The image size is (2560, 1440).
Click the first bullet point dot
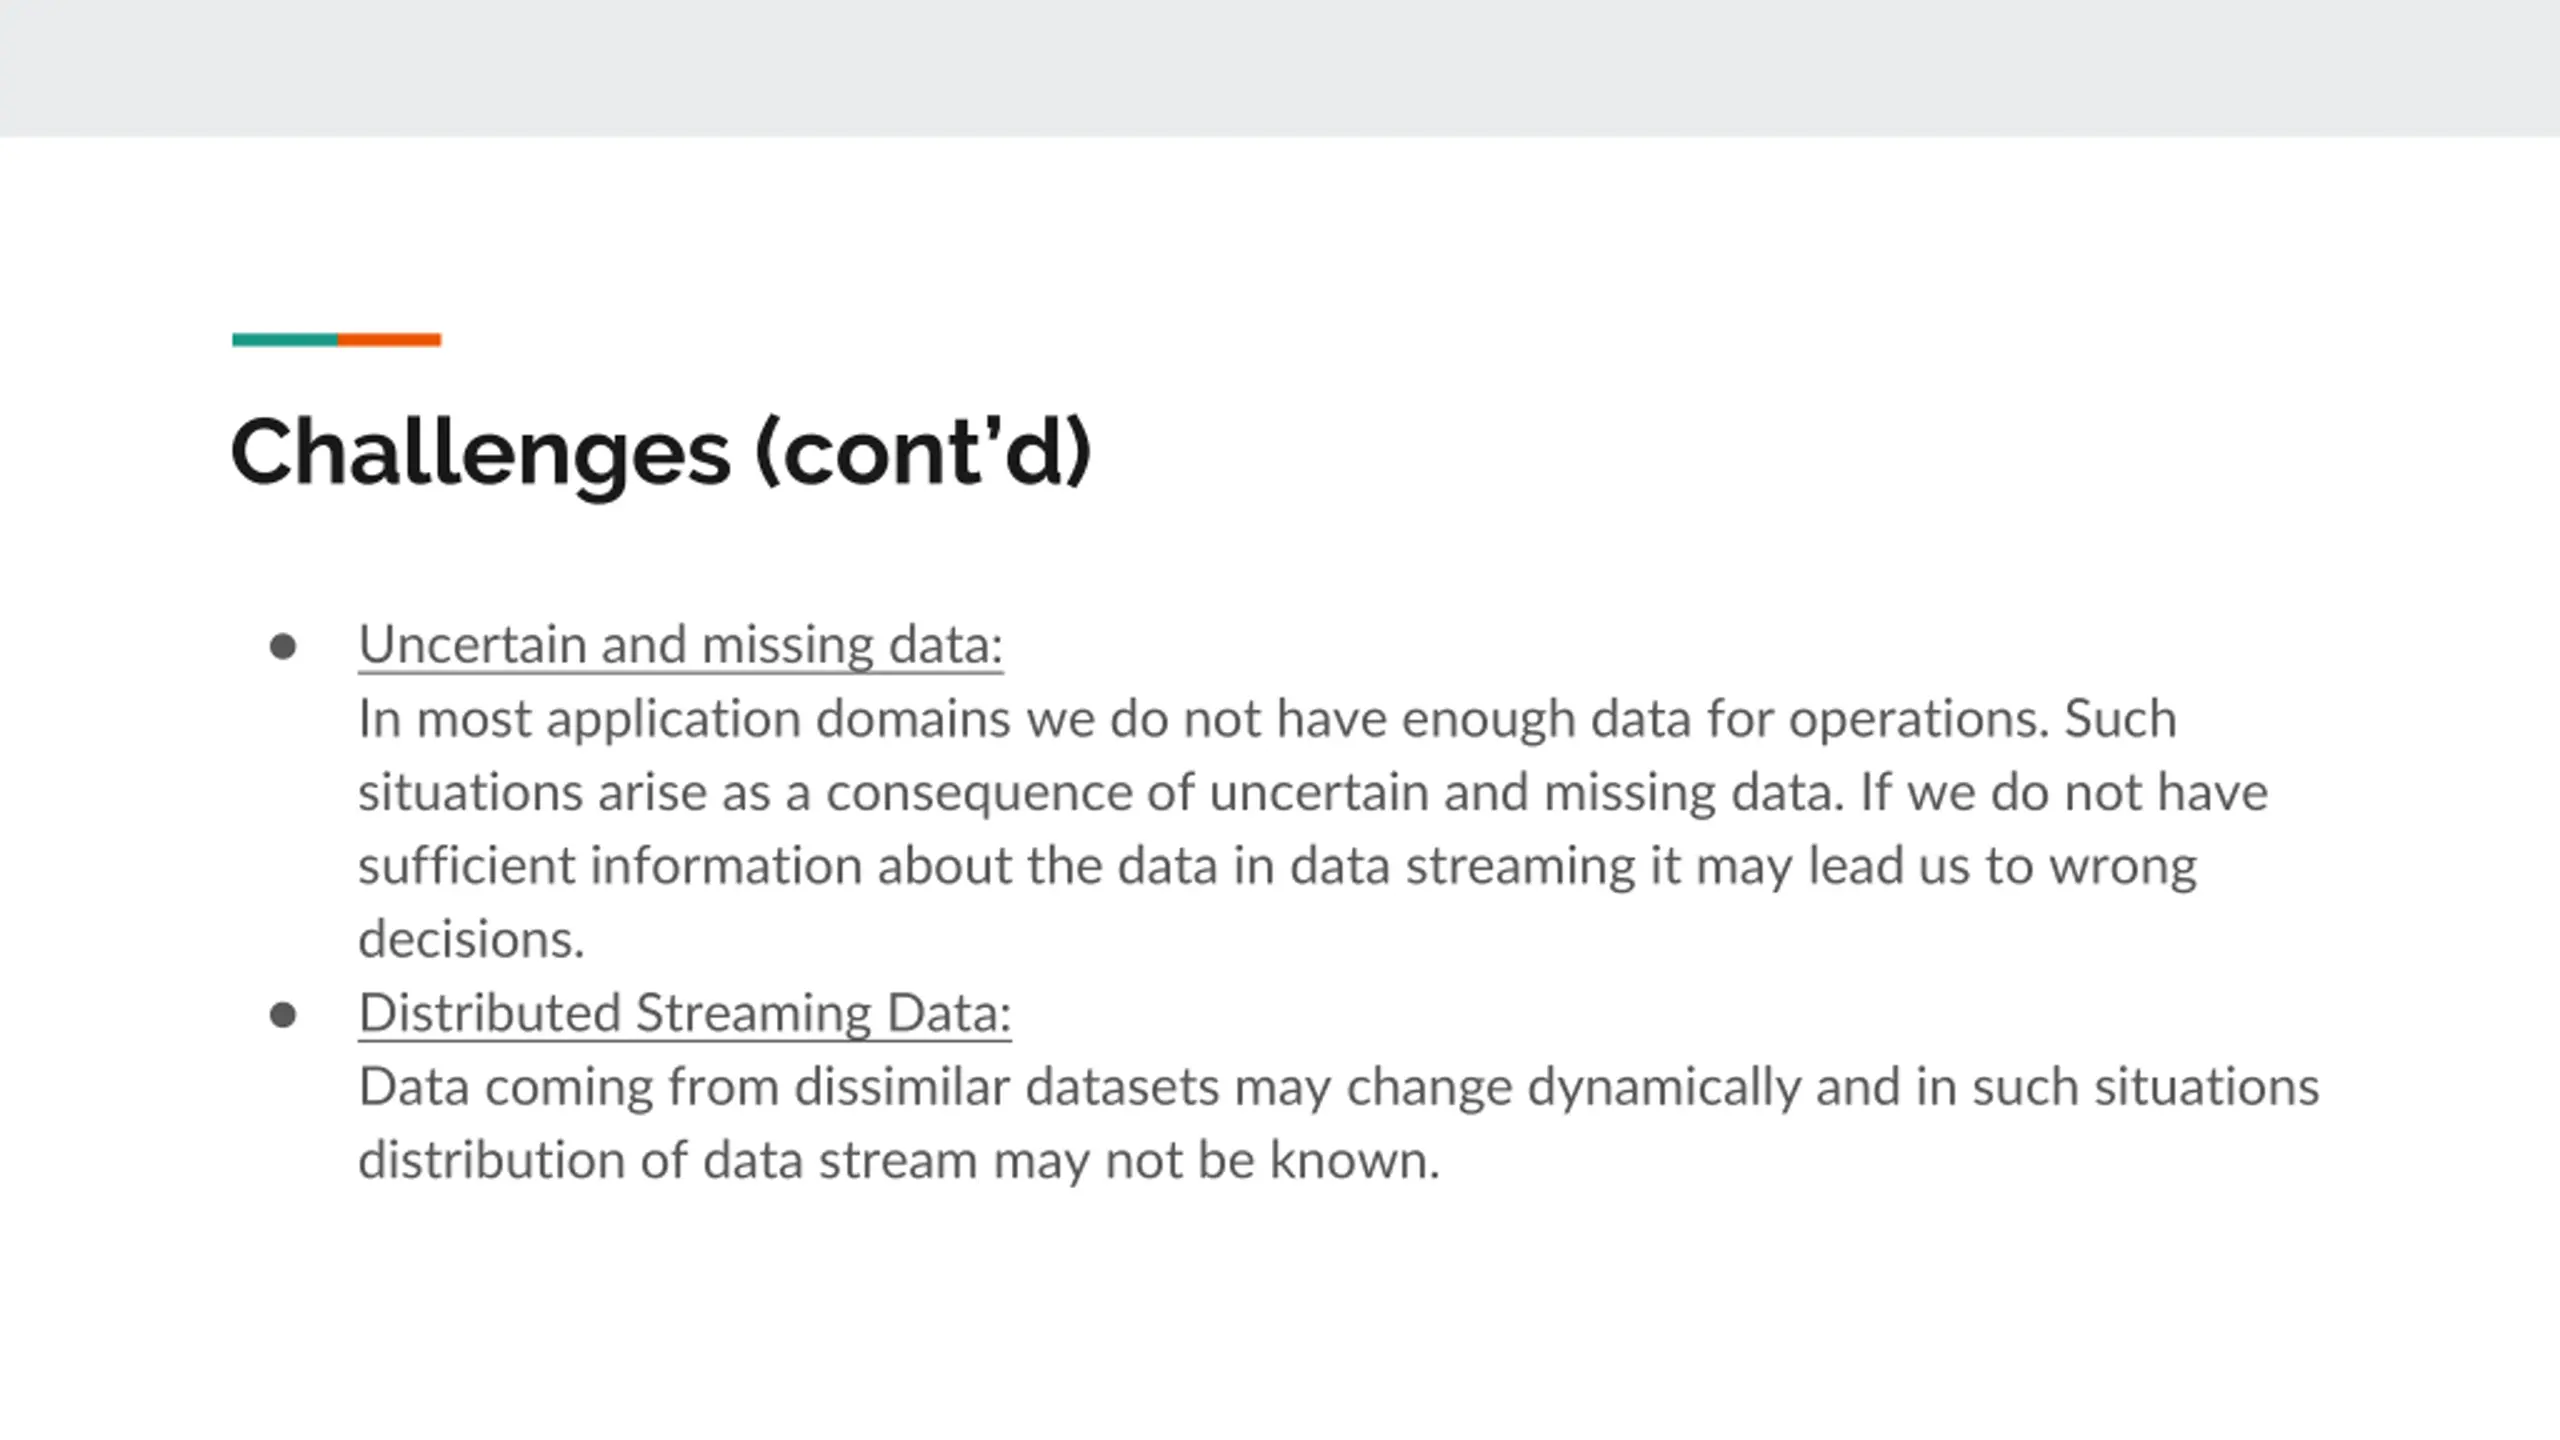283,646
